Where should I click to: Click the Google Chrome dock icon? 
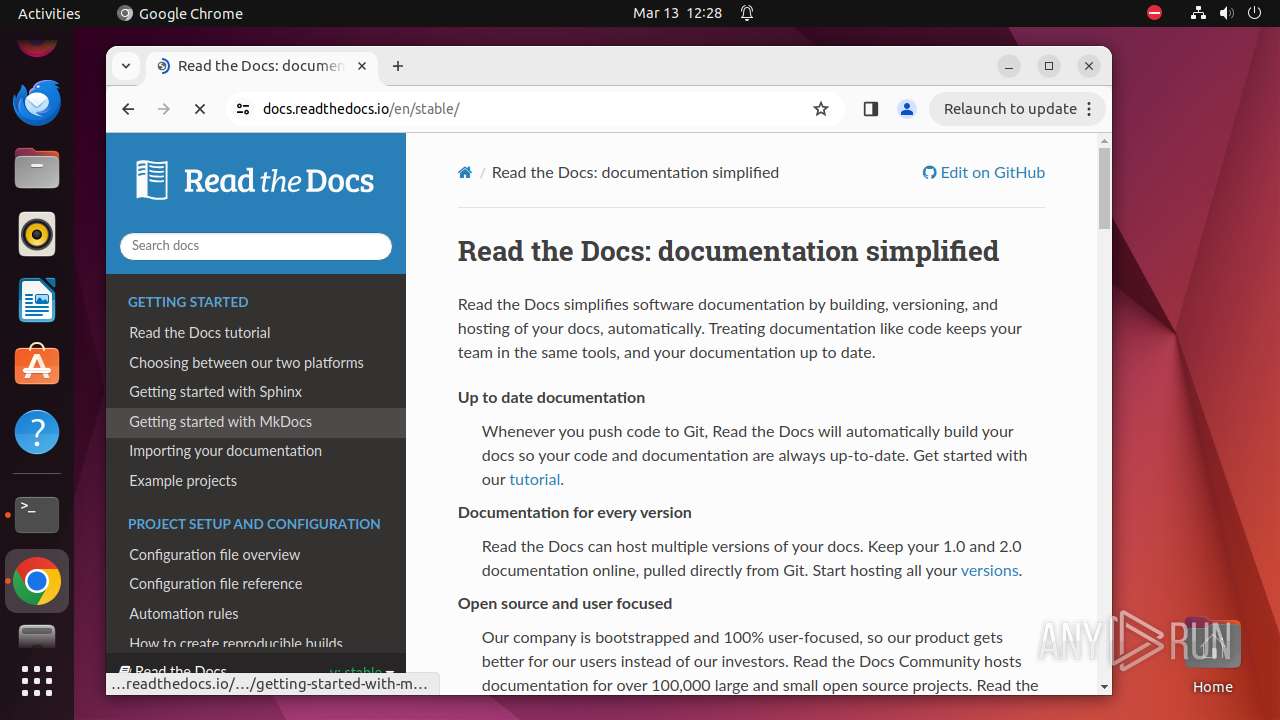(37, 581)
